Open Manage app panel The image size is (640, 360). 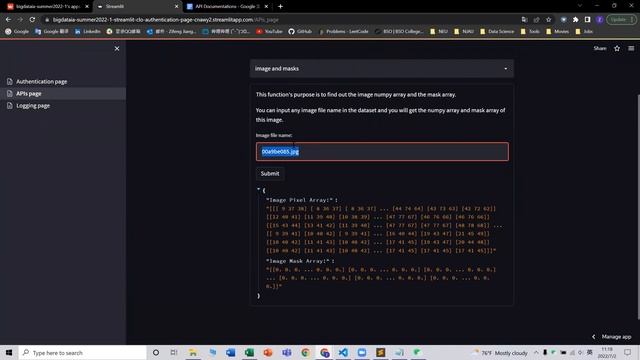coord(611,337)
